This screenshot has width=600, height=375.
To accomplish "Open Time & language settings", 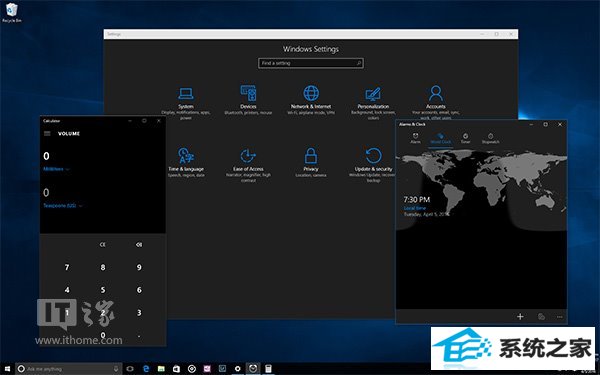I will (186, 162).
